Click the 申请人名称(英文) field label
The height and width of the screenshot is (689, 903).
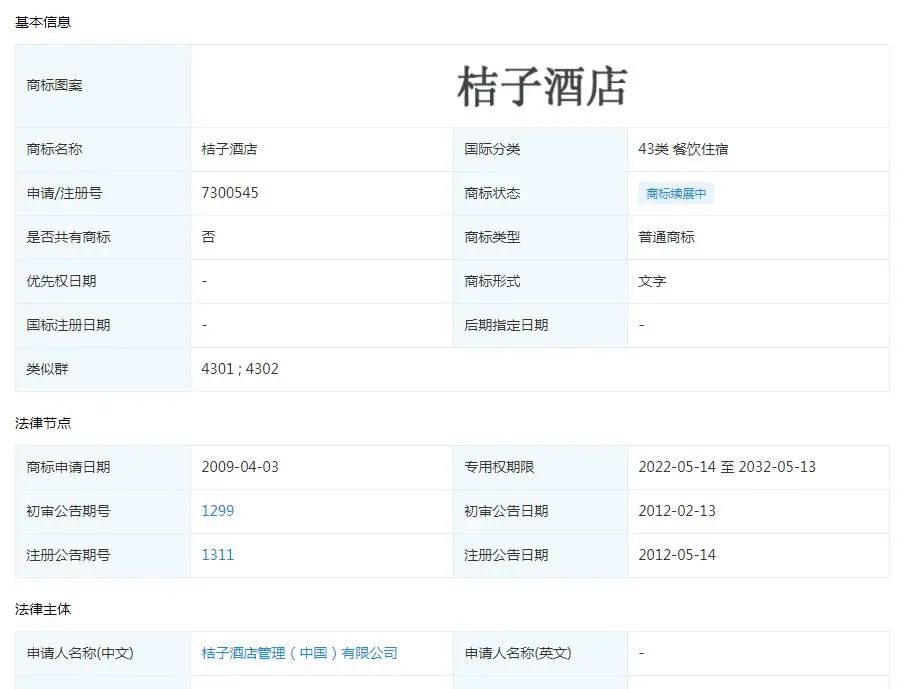coord(518,653)
